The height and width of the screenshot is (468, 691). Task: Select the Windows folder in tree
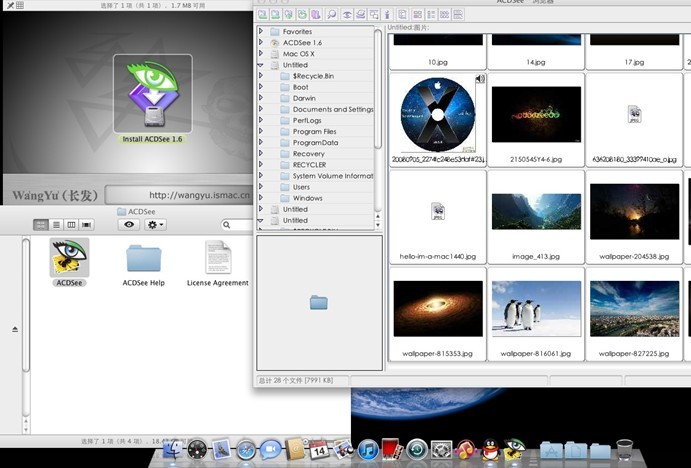(x=307, y=198)
